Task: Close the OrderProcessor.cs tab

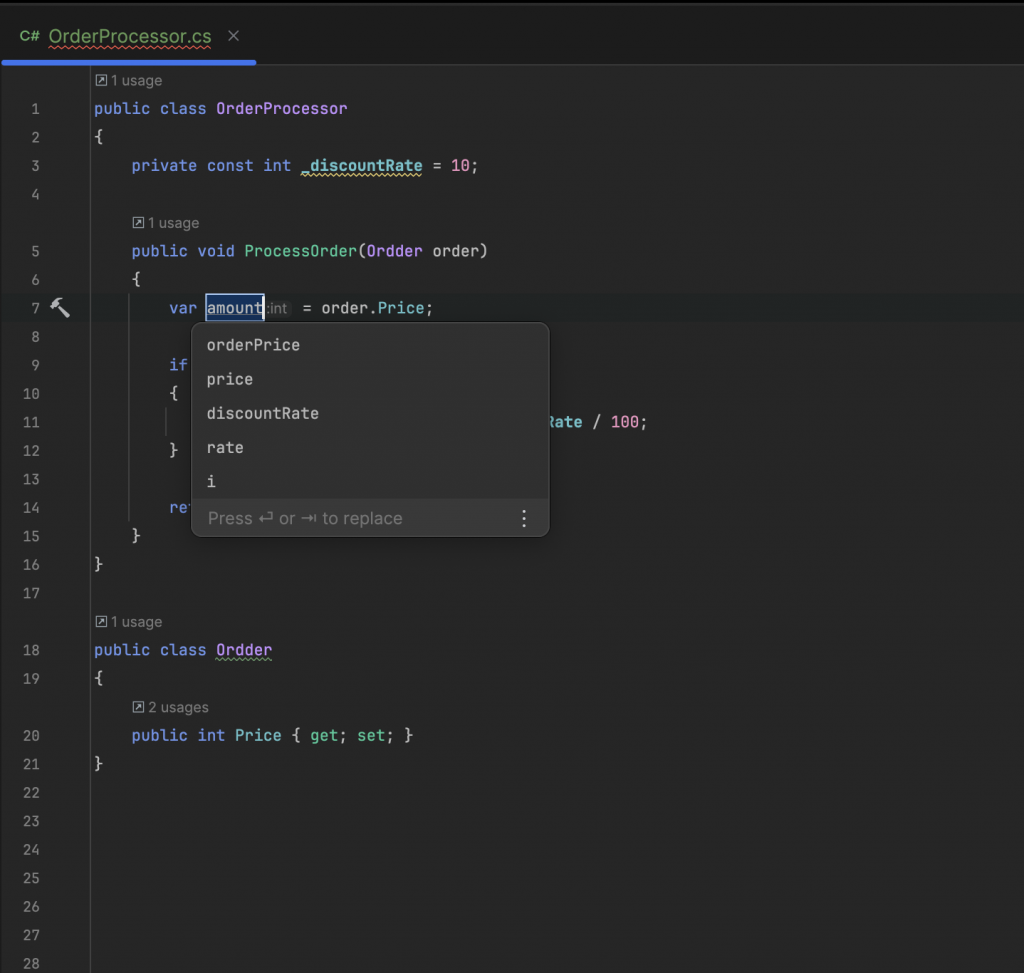Action: pyautogui.click(x=233, y=36)
